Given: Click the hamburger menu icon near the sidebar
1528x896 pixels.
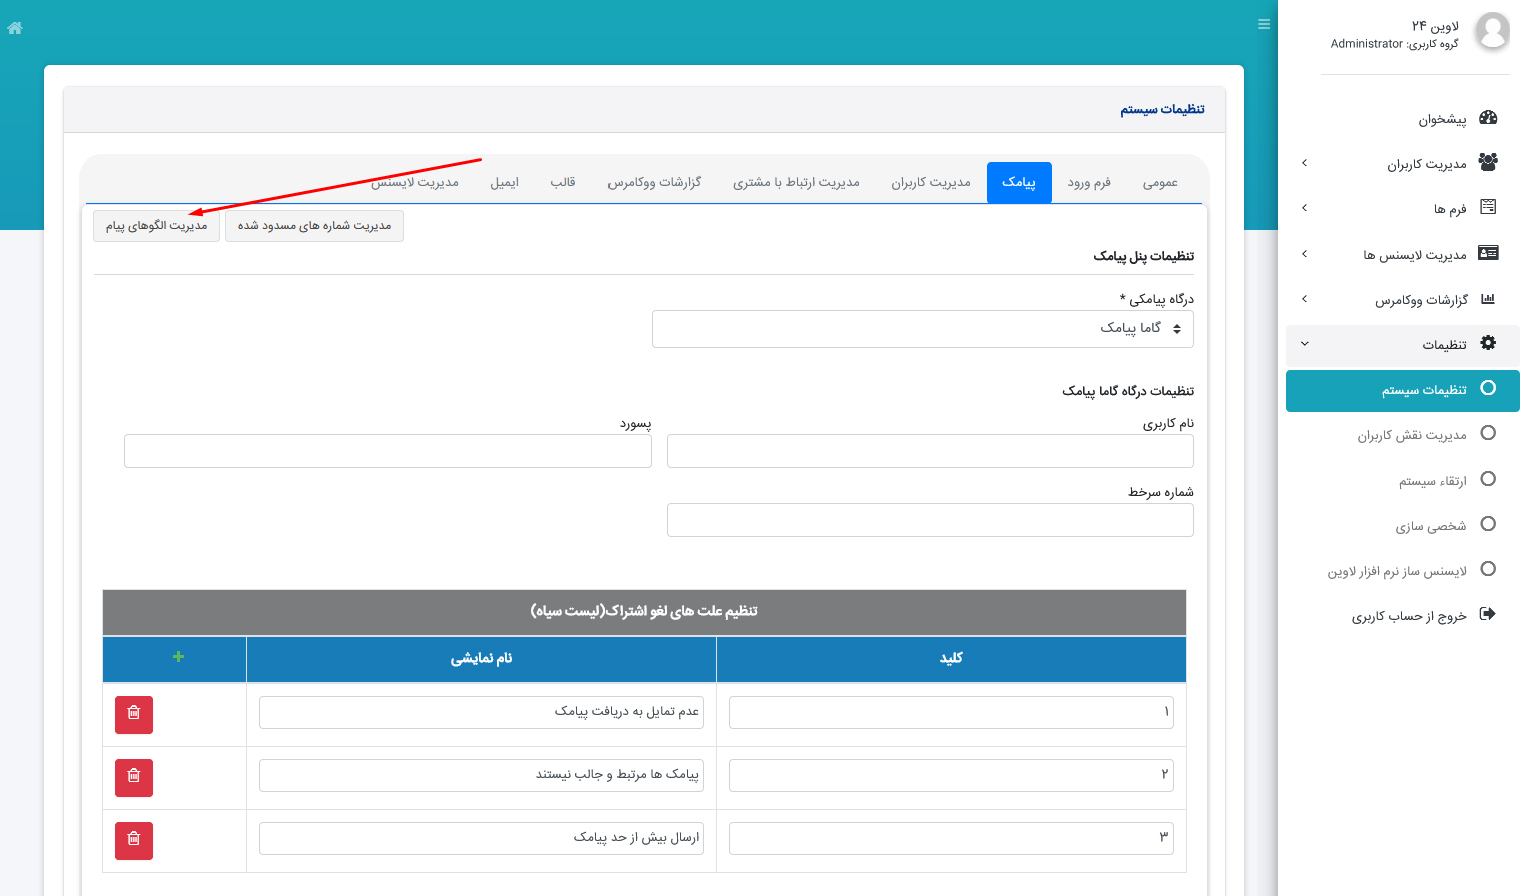Looking at the screenshot, I should [1263, 23].
